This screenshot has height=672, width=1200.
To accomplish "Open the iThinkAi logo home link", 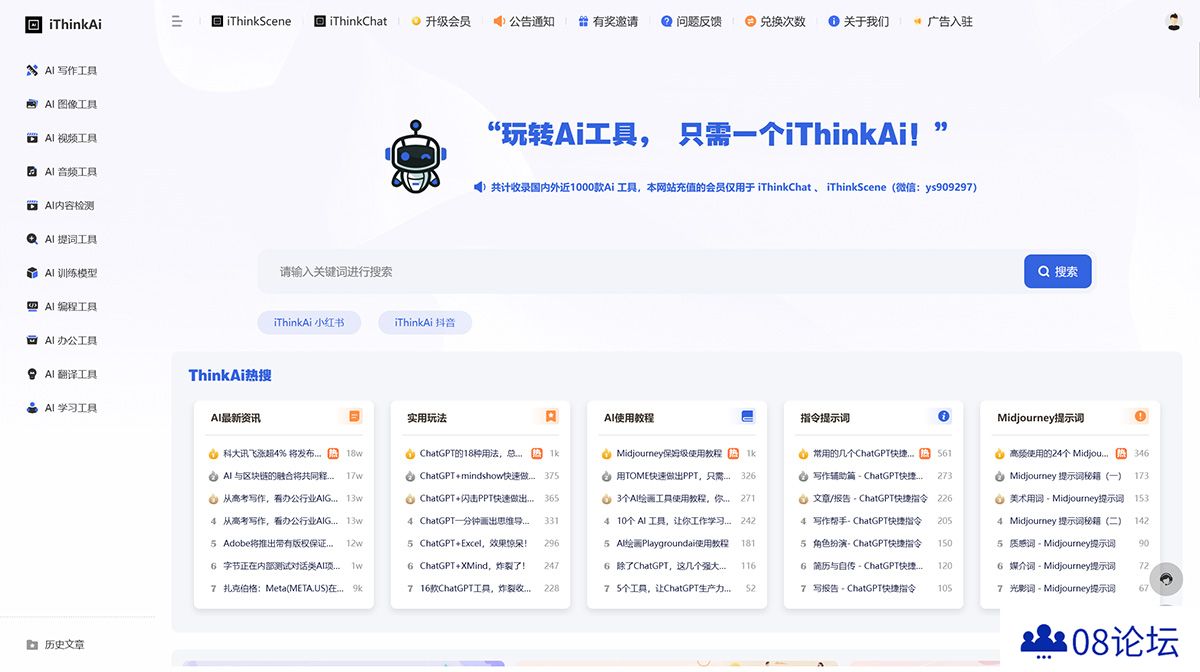I will point(64,24).
